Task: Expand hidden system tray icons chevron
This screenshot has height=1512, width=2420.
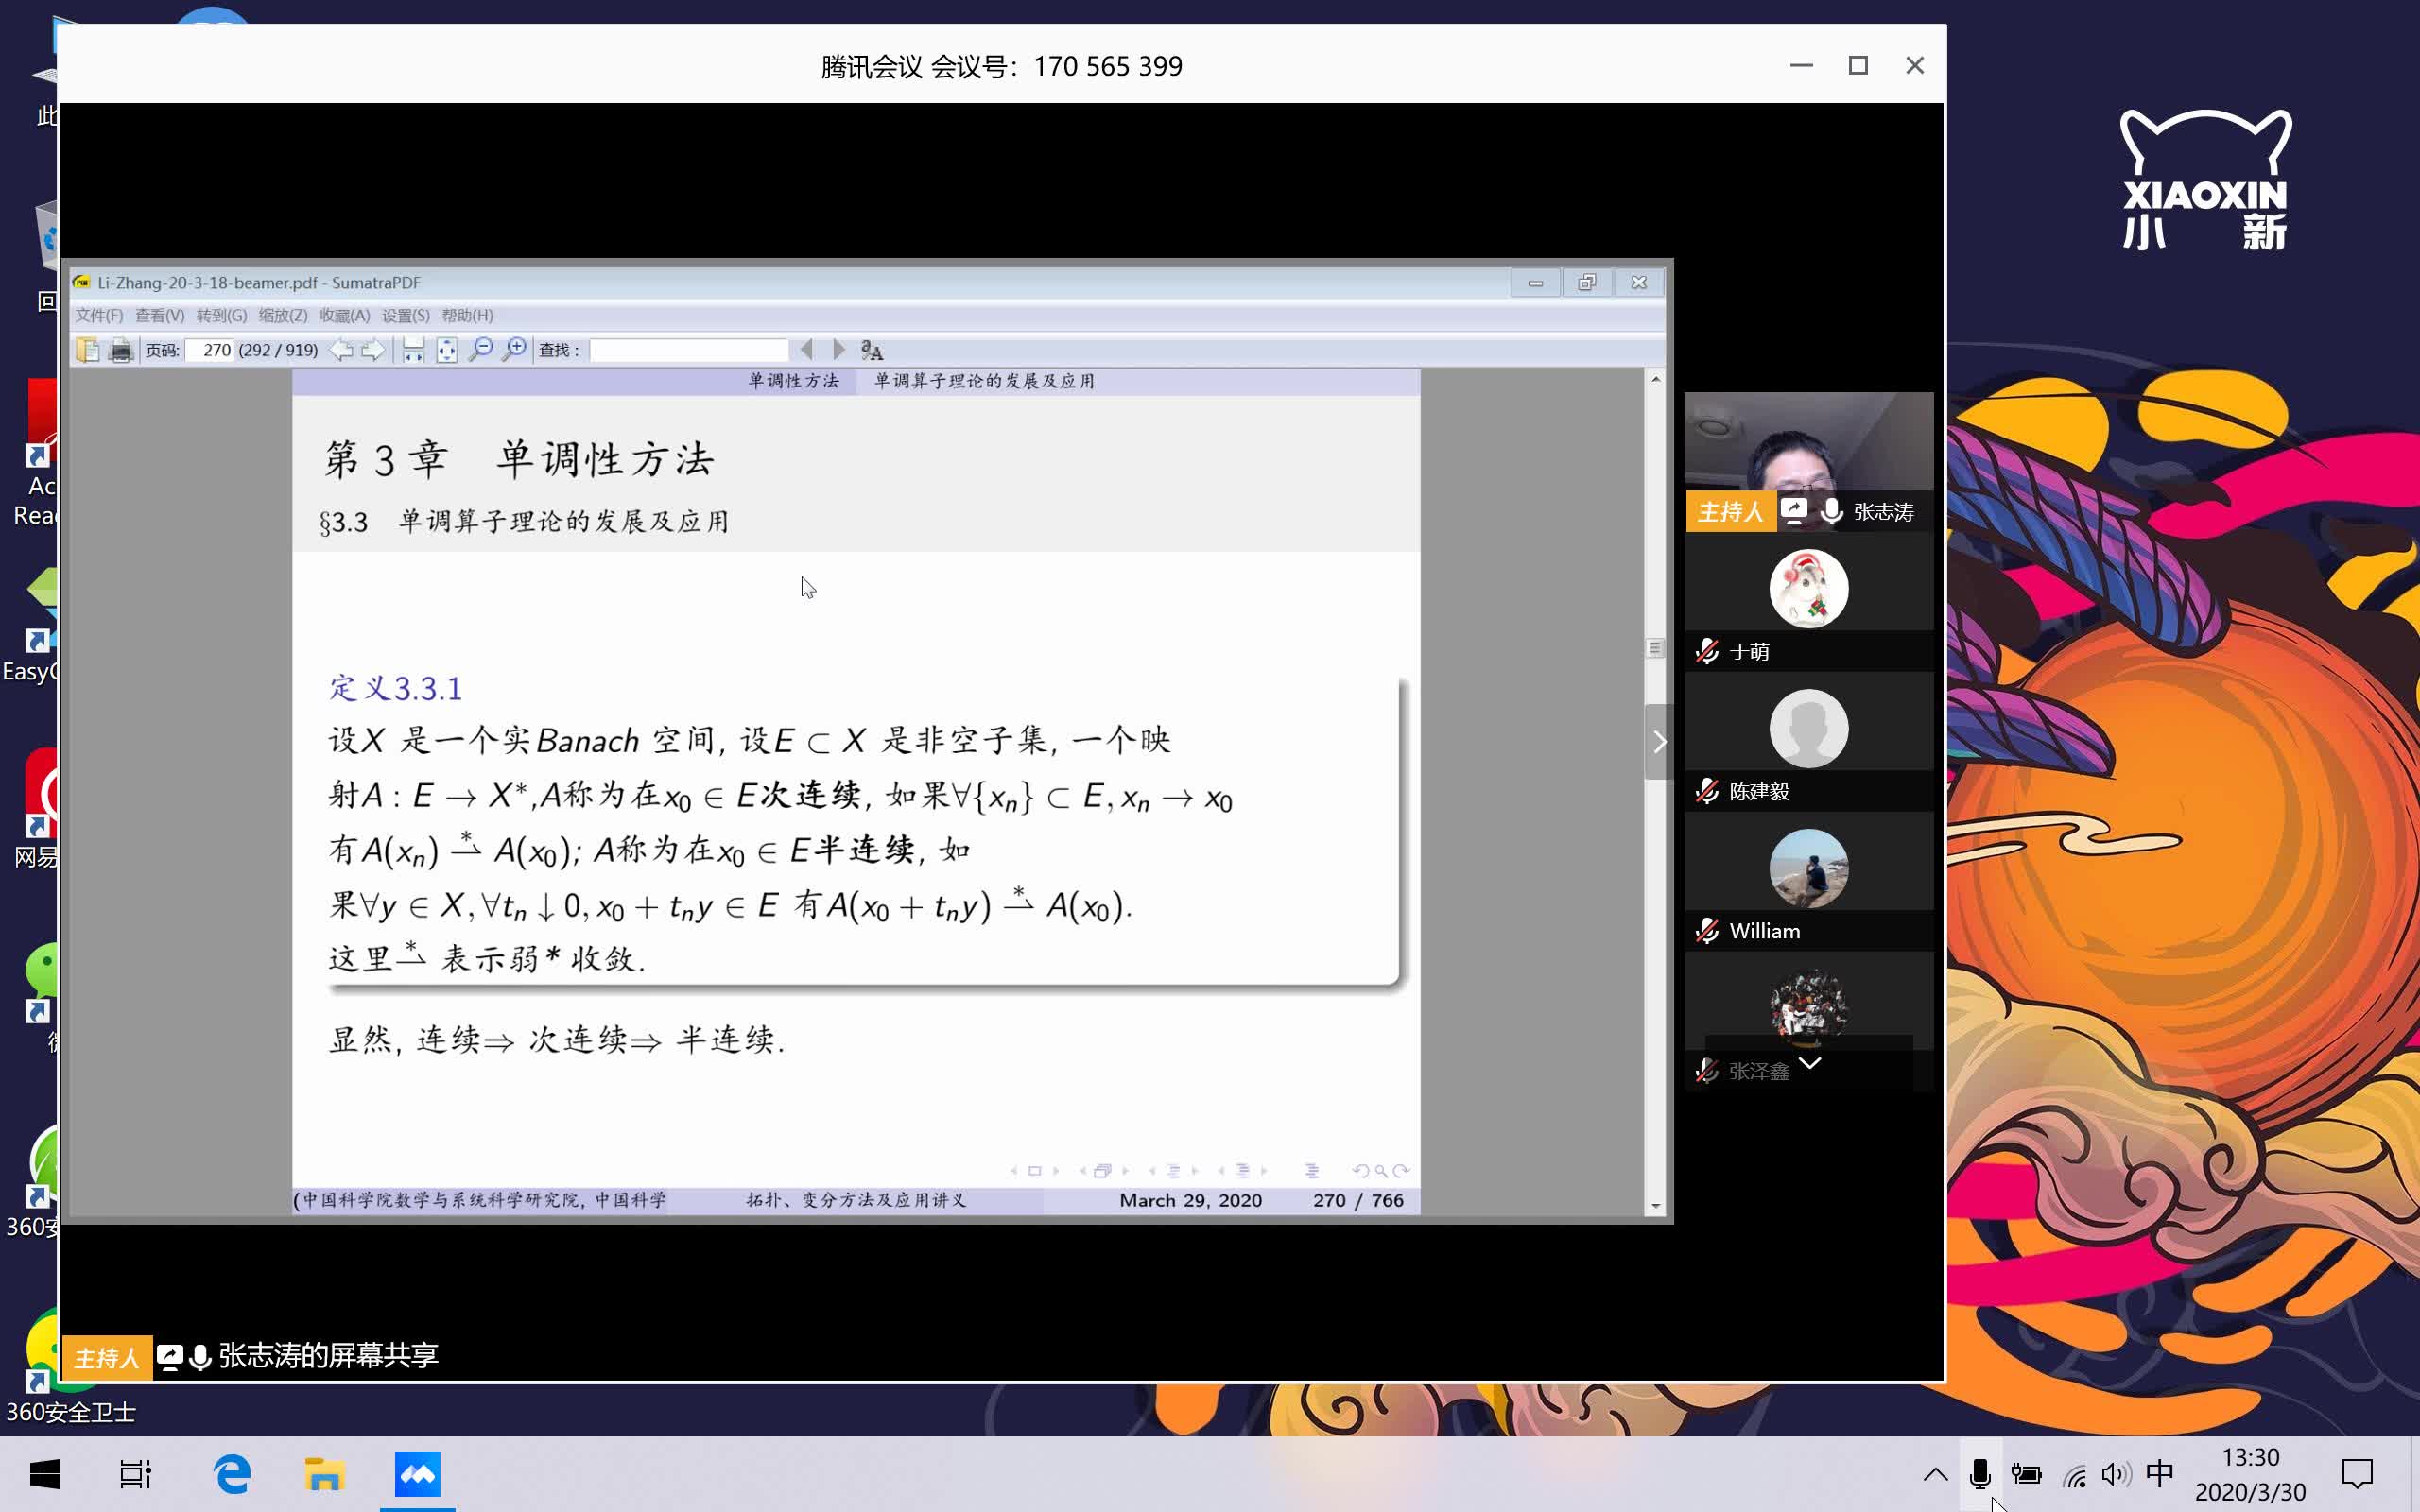Action: click(x=1935, y=1474)
